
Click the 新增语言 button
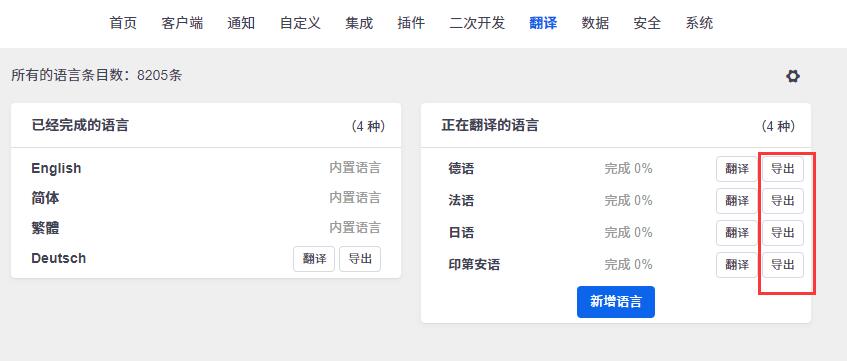pyautogui.click(x=616, y=302)
